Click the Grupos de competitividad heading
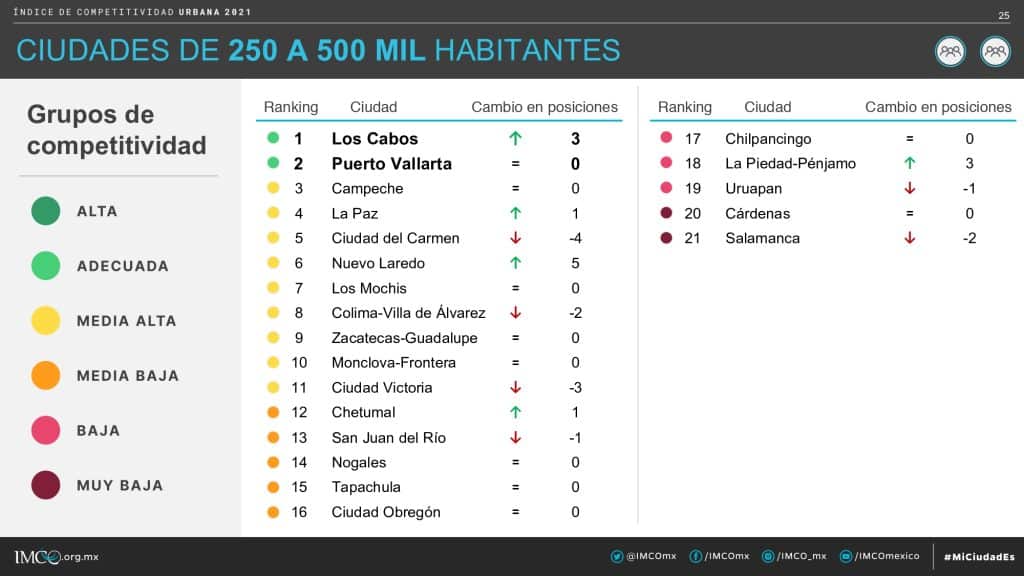 point(116,130)
